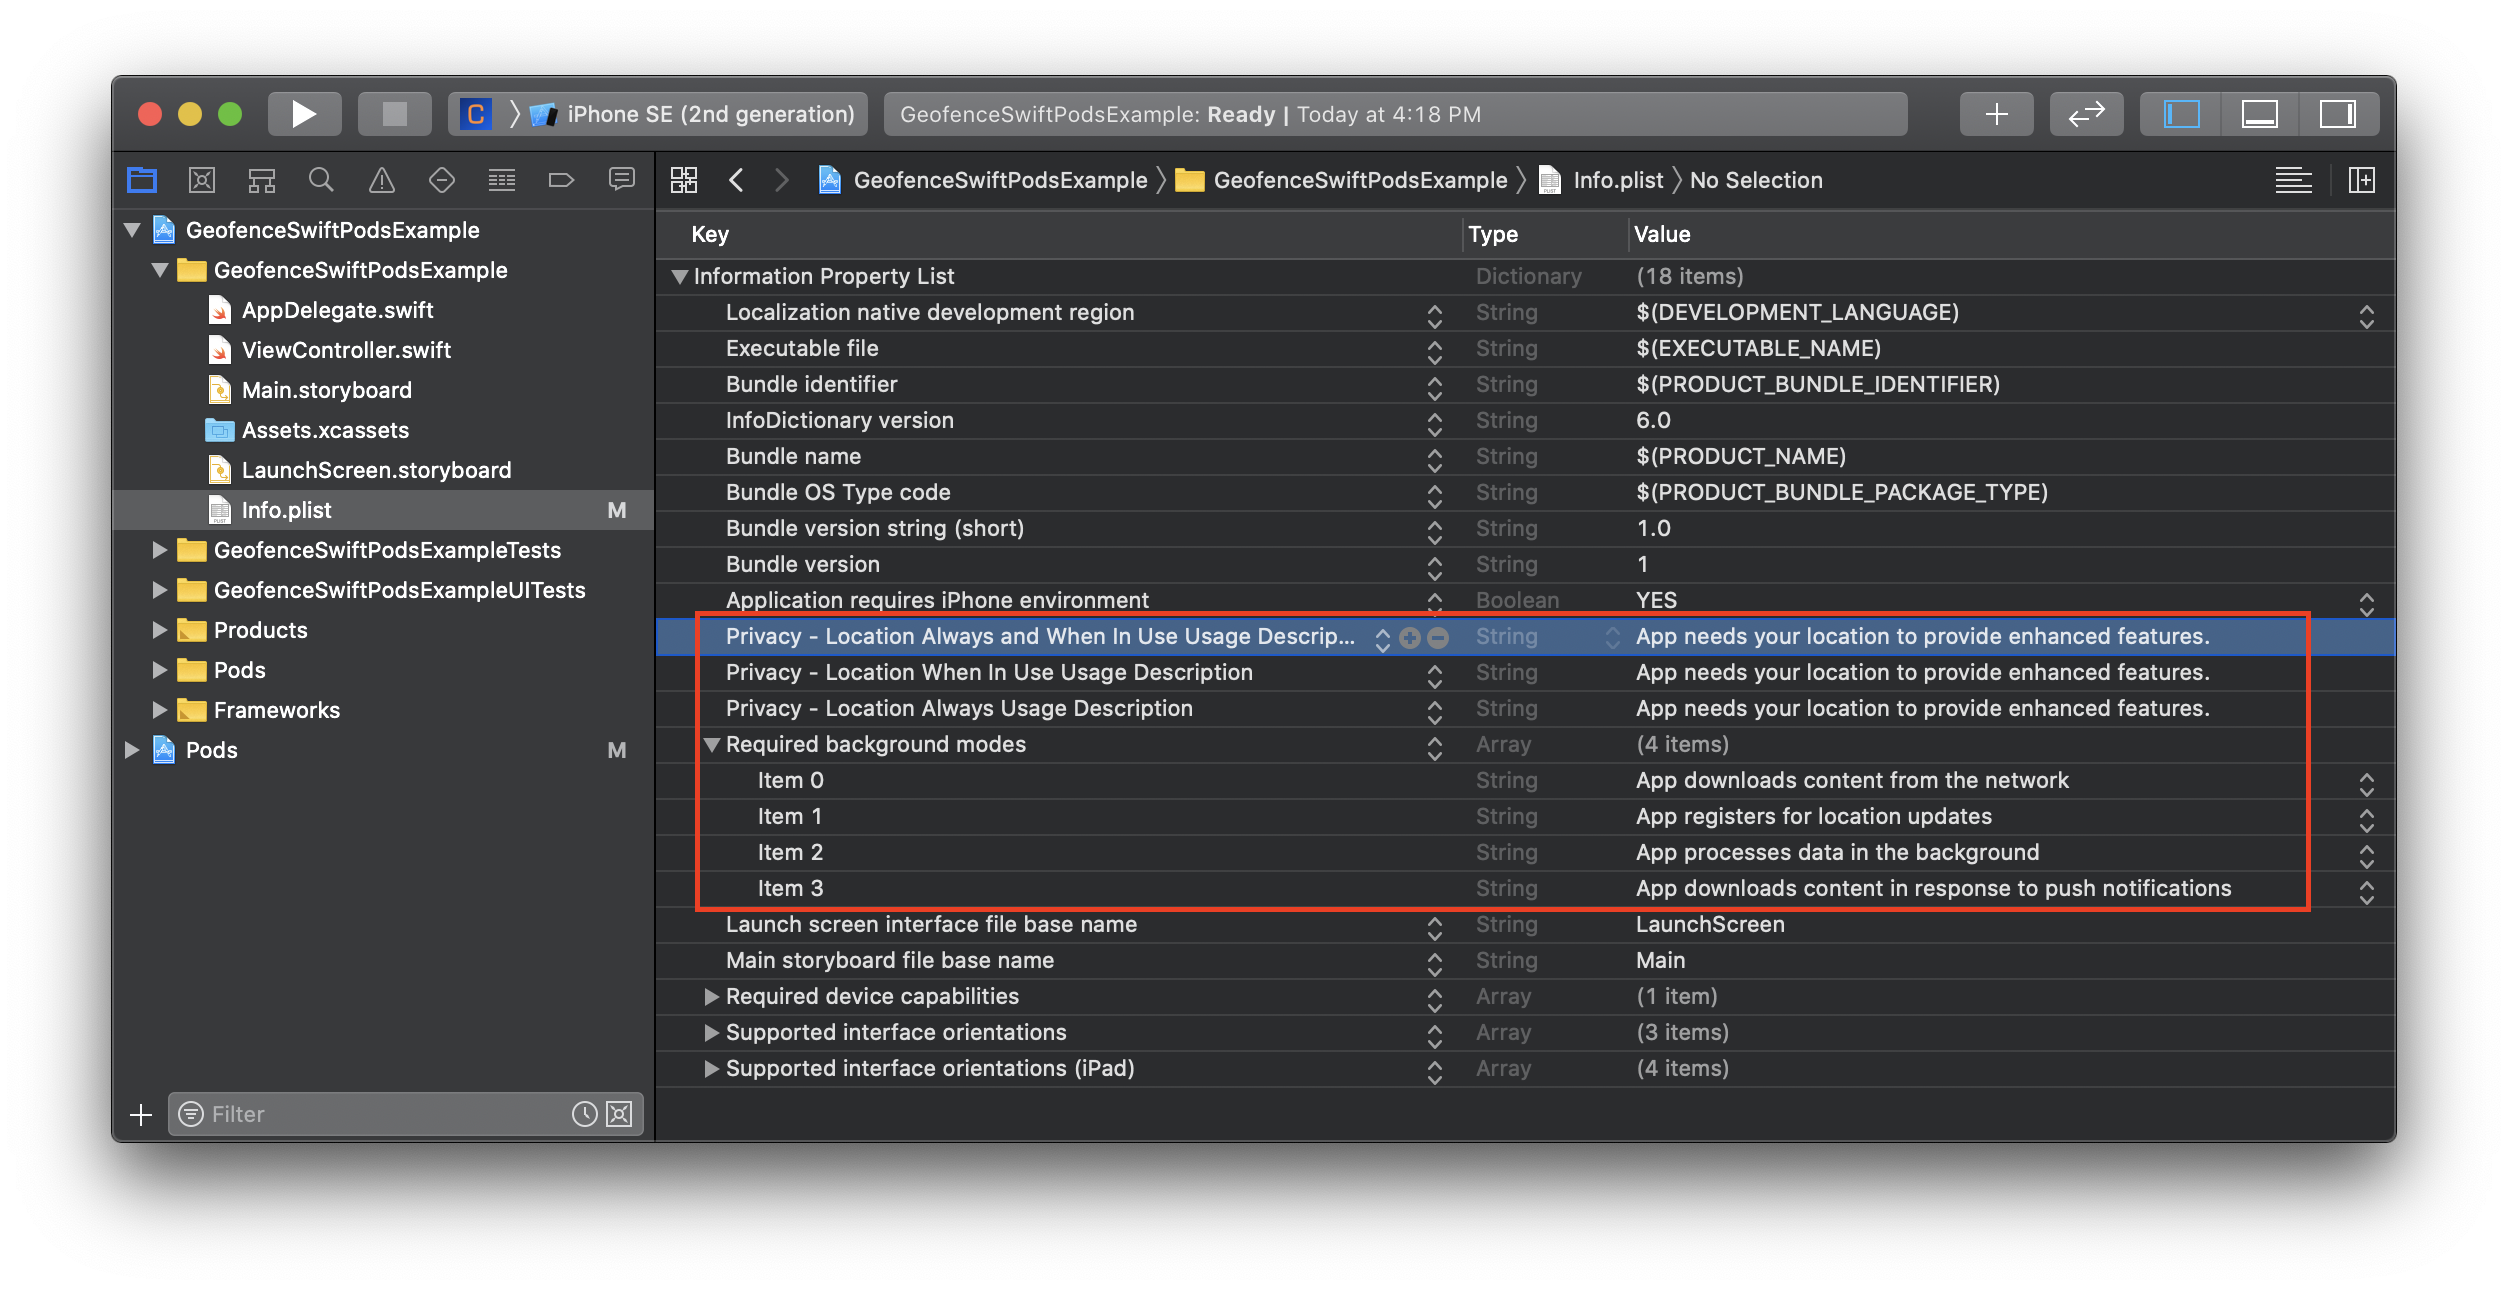The height and width of the screenshot is (1290, 2508).
Task: Click the Library plus button in toolbar
Action: click(1996, 114)
